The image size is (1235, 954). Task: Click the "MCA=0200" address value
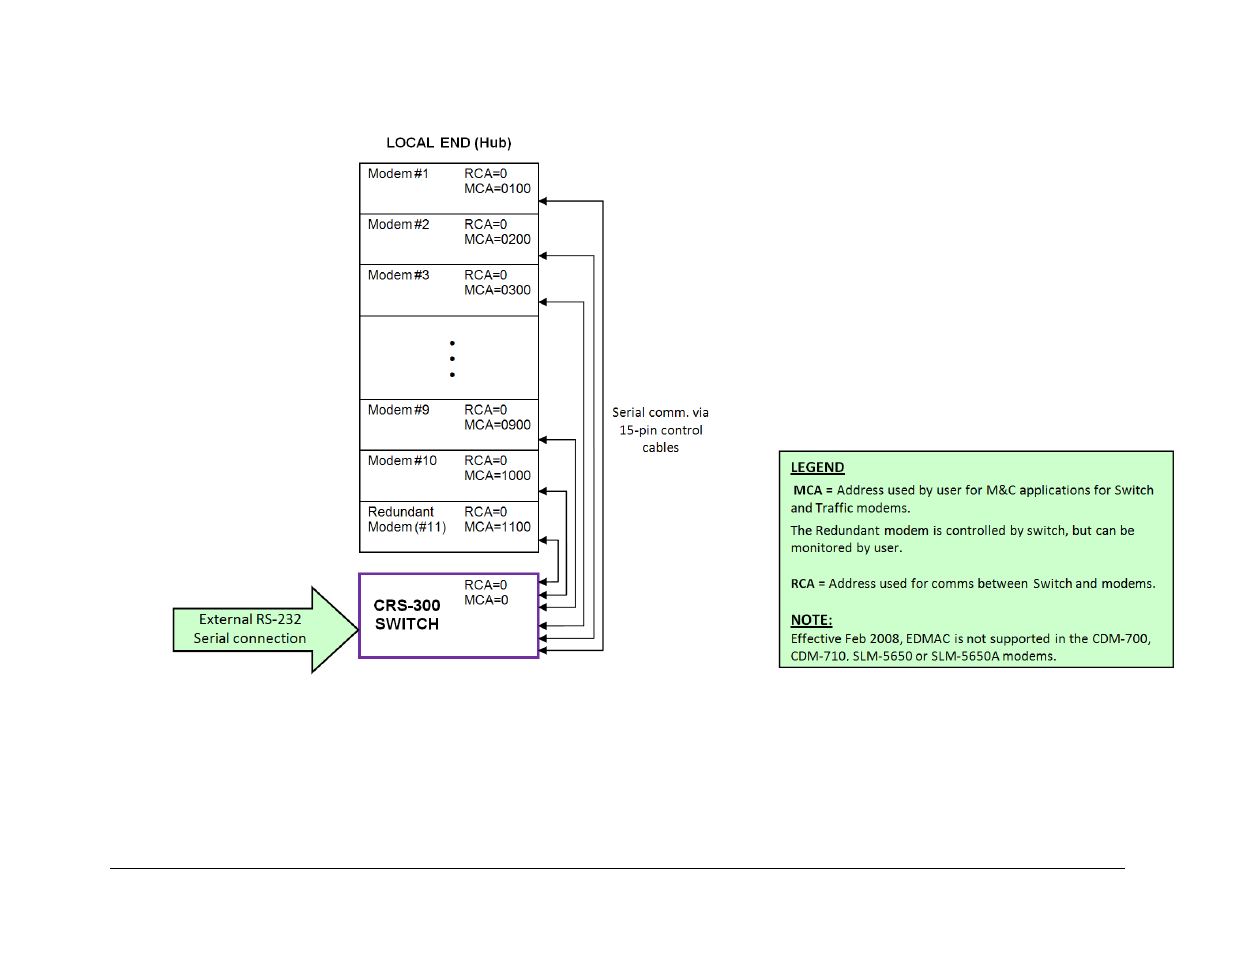497,240
